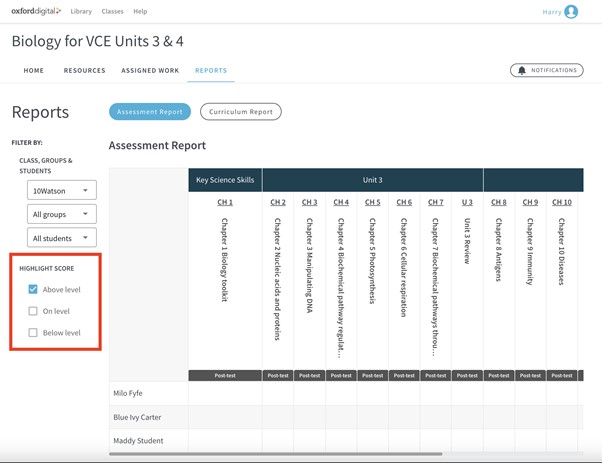
Task: Open the Notifications bell button
Action: [547, 70]
